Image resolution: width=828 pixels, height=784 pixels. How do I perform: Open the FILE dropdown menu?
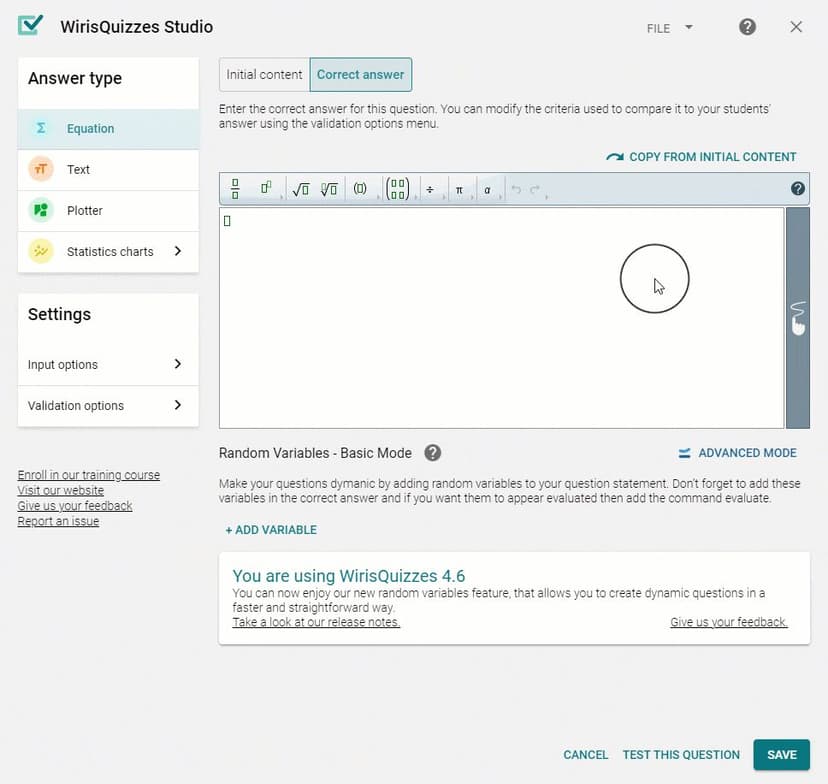pos(669,28)
